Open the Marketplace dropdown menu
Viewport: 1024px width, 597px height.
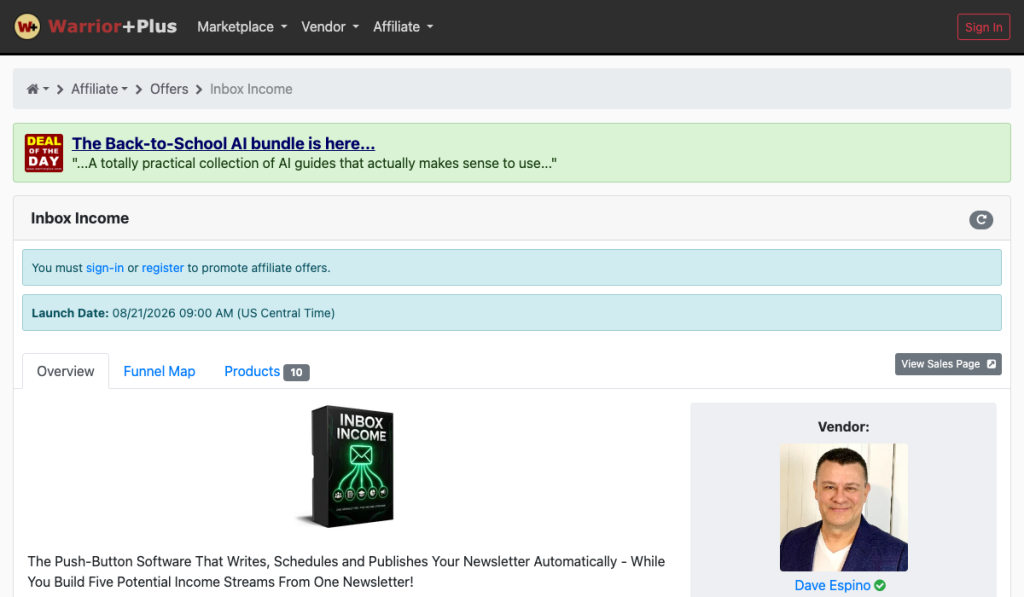[242, 27]
